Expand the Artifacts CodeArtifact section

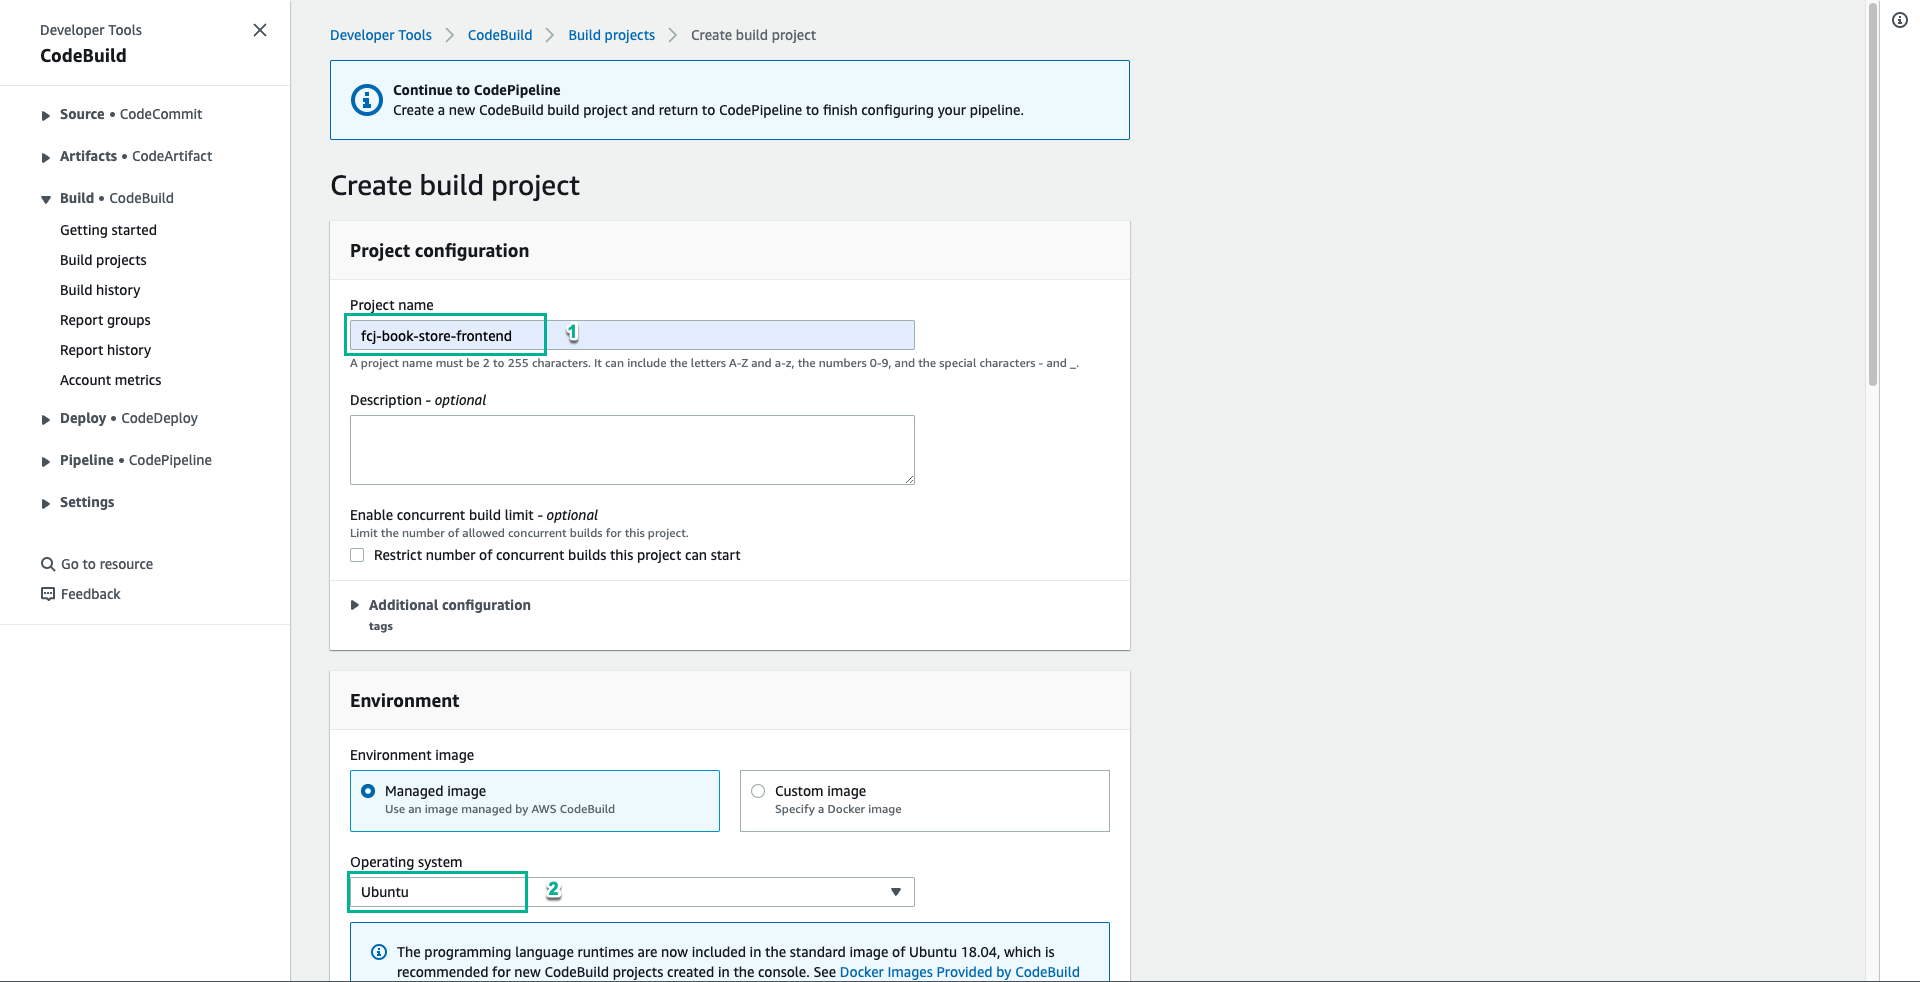tap(46, 158)
